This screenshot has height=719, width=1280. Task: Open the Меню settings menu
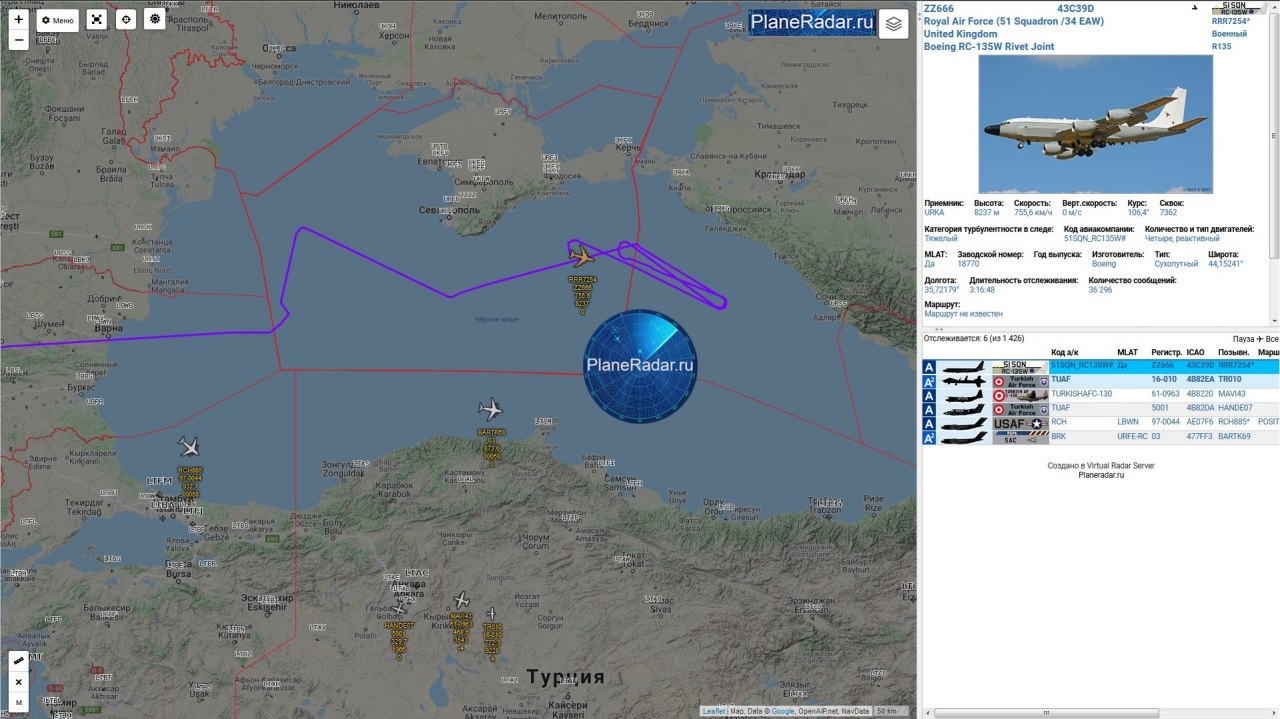point(58,20)
